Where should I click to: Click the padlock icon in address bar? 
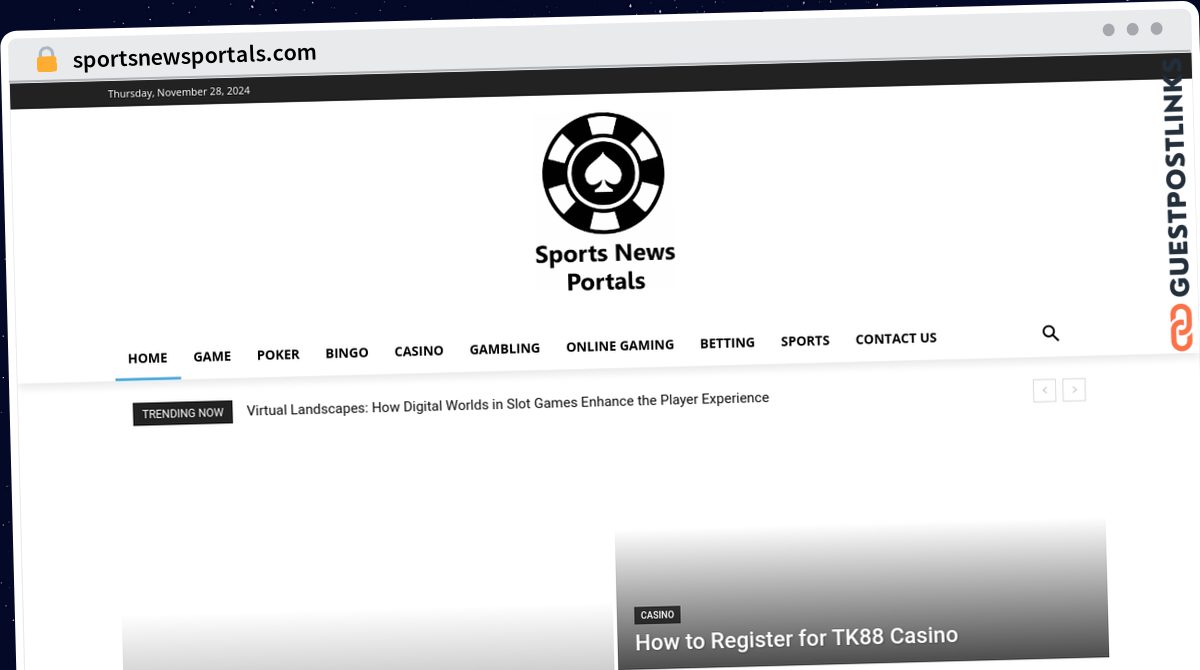(x=47, y=60)
